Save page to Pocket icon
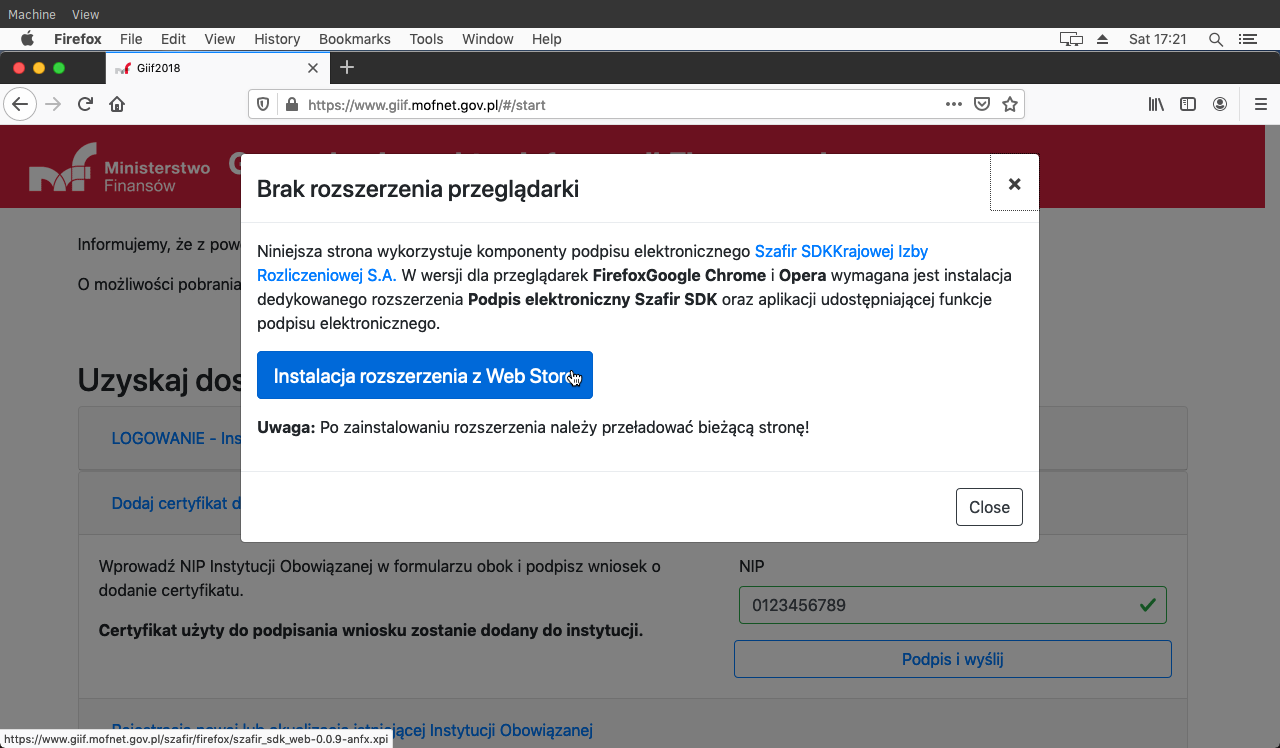The image size is (1280, 748). coord(982,104)
